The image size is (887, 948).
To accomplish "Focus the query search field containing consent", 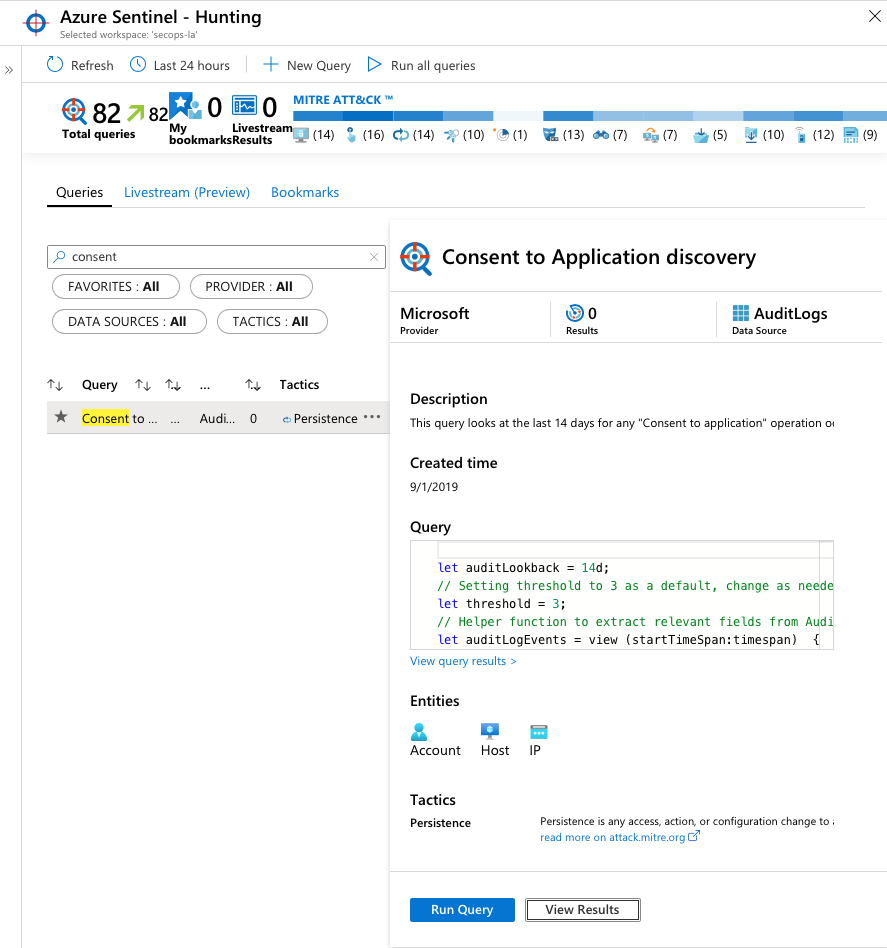I will click(x=216, y=257).
